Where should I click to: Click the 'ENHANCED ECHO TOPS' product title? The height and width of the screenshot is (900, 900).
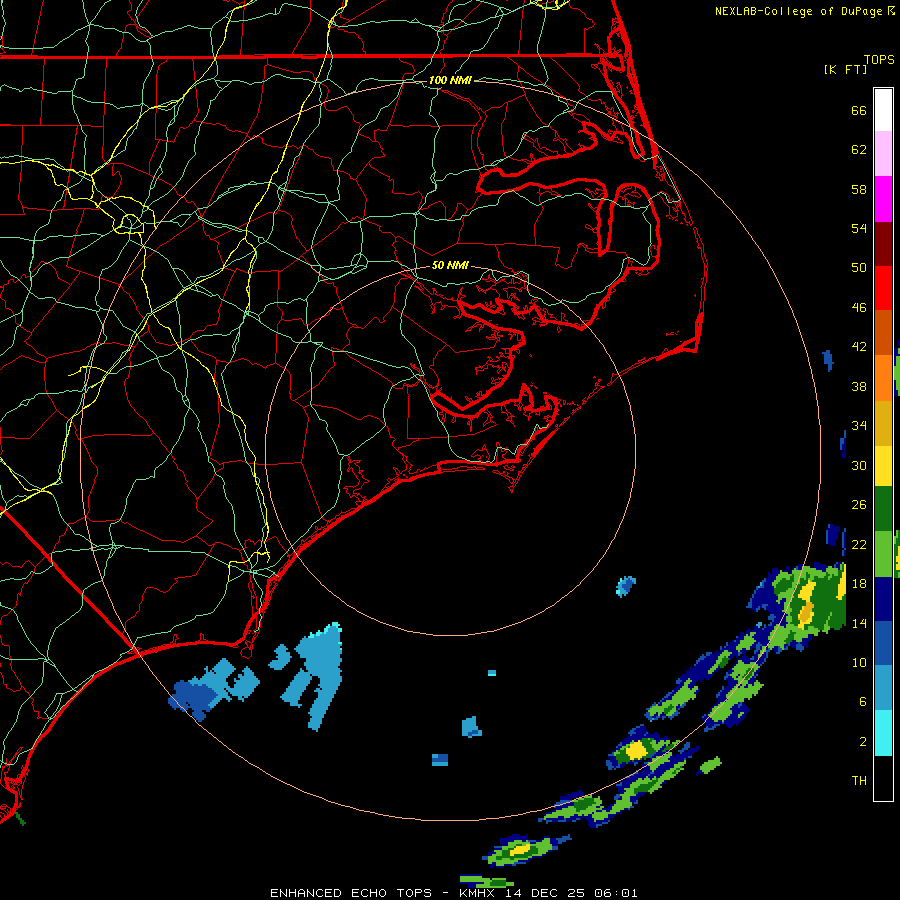click(351, 893)
